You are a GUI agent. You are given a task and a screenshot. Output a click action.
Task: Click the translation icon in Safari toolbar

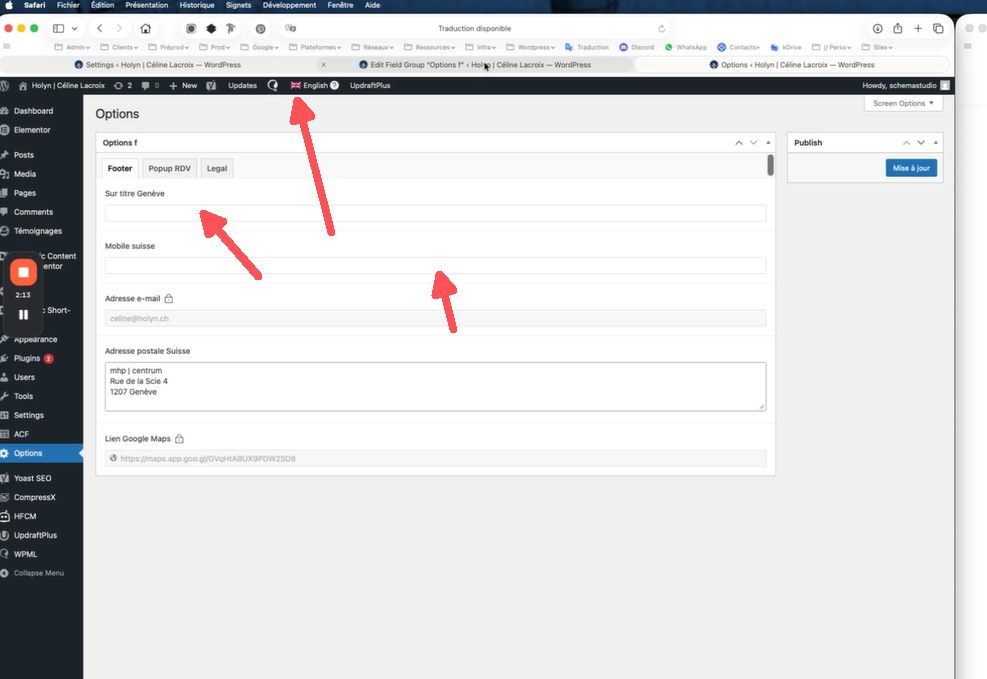290,28
